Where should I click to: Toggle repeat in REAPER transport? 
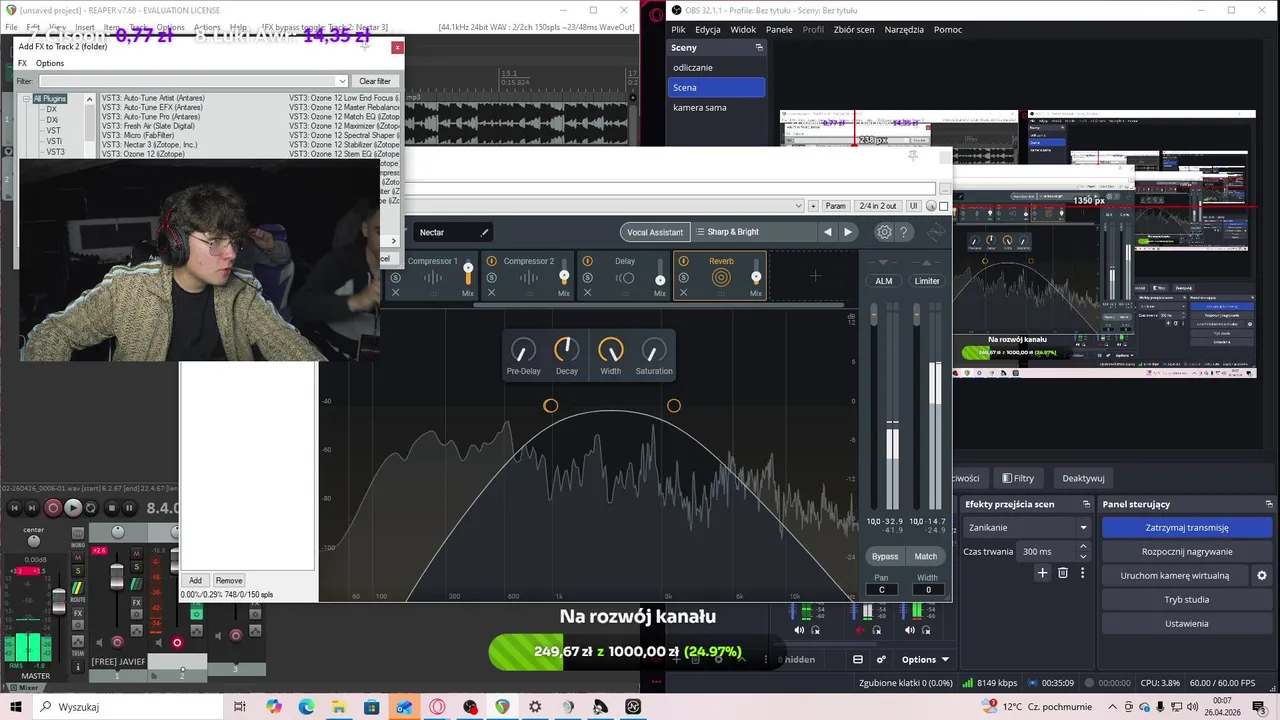(91, 508)
